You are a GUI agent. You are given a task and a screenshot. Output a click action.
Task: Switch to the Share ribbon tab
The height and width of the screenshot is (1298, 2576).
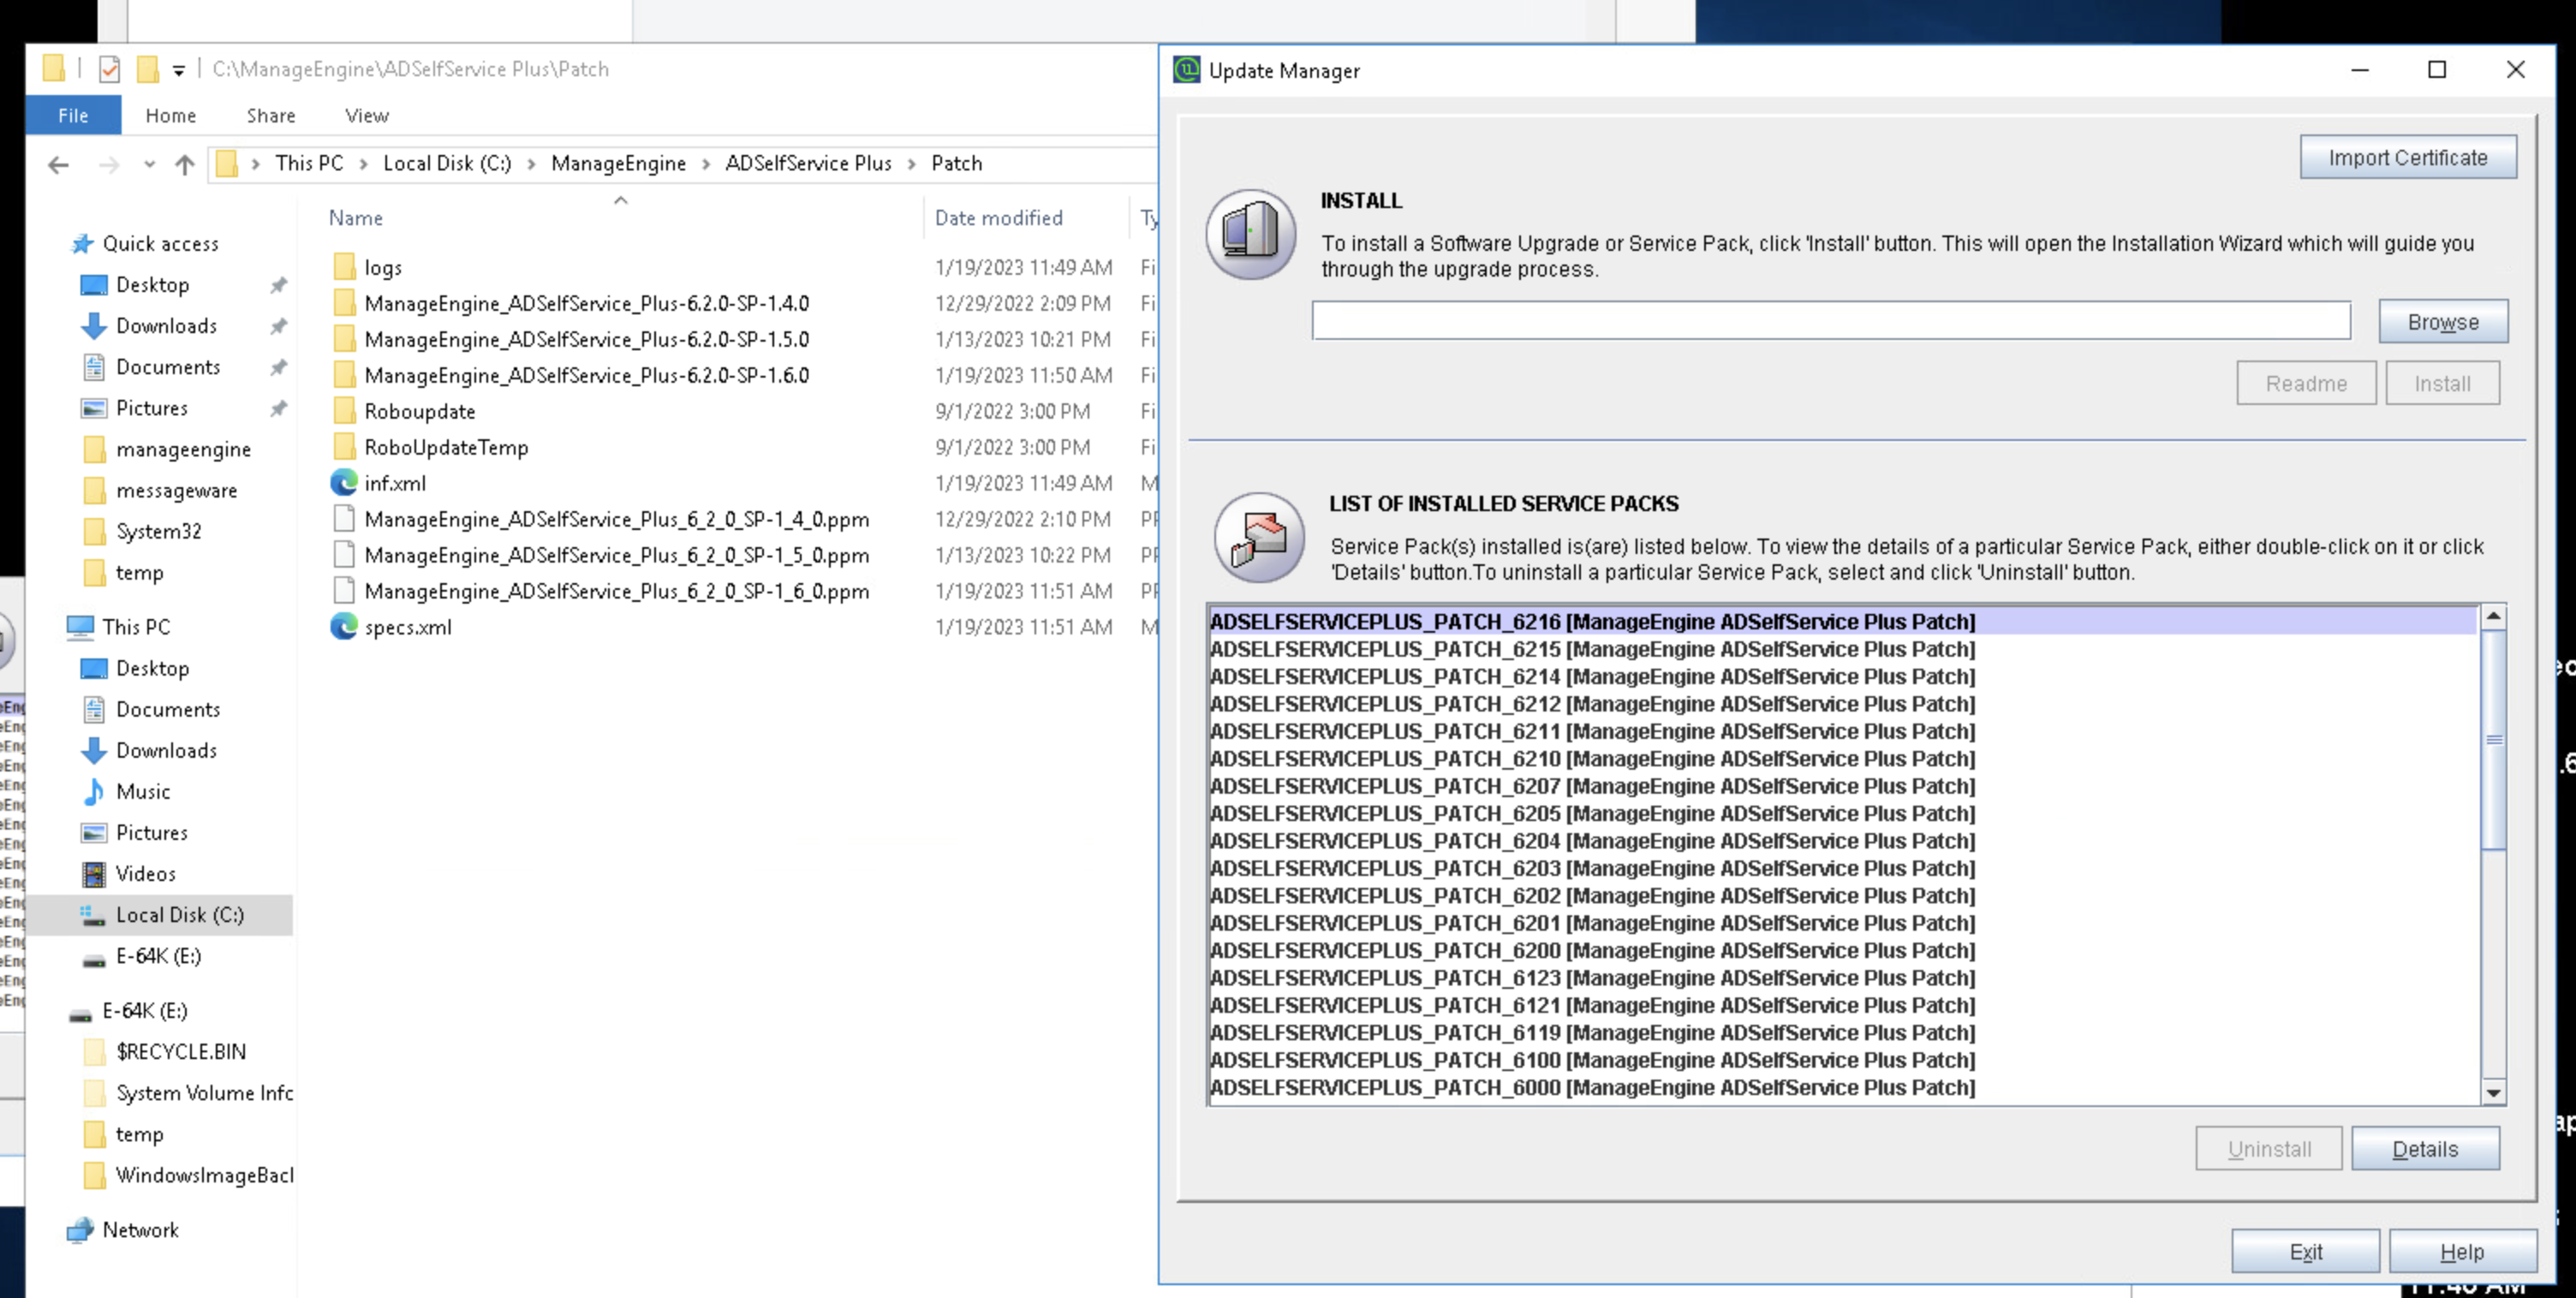click(269, 115)
